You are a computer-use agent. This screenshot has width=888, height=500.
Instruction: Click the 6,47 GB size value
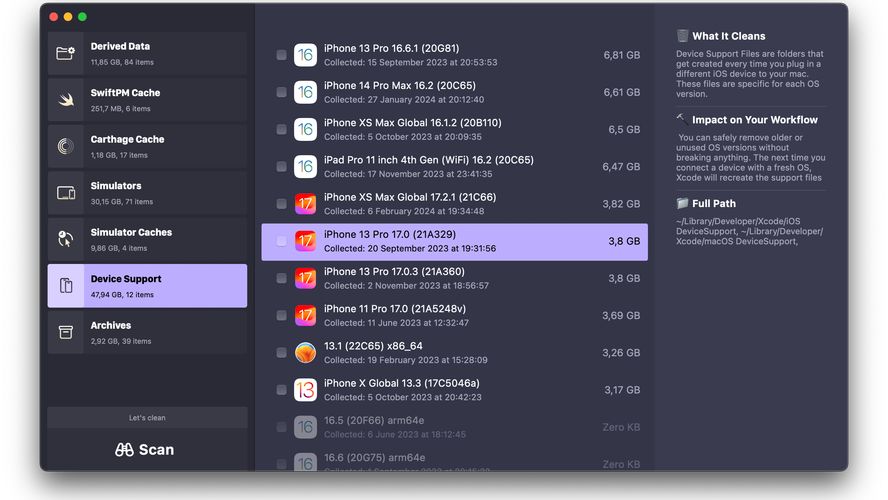621,166
